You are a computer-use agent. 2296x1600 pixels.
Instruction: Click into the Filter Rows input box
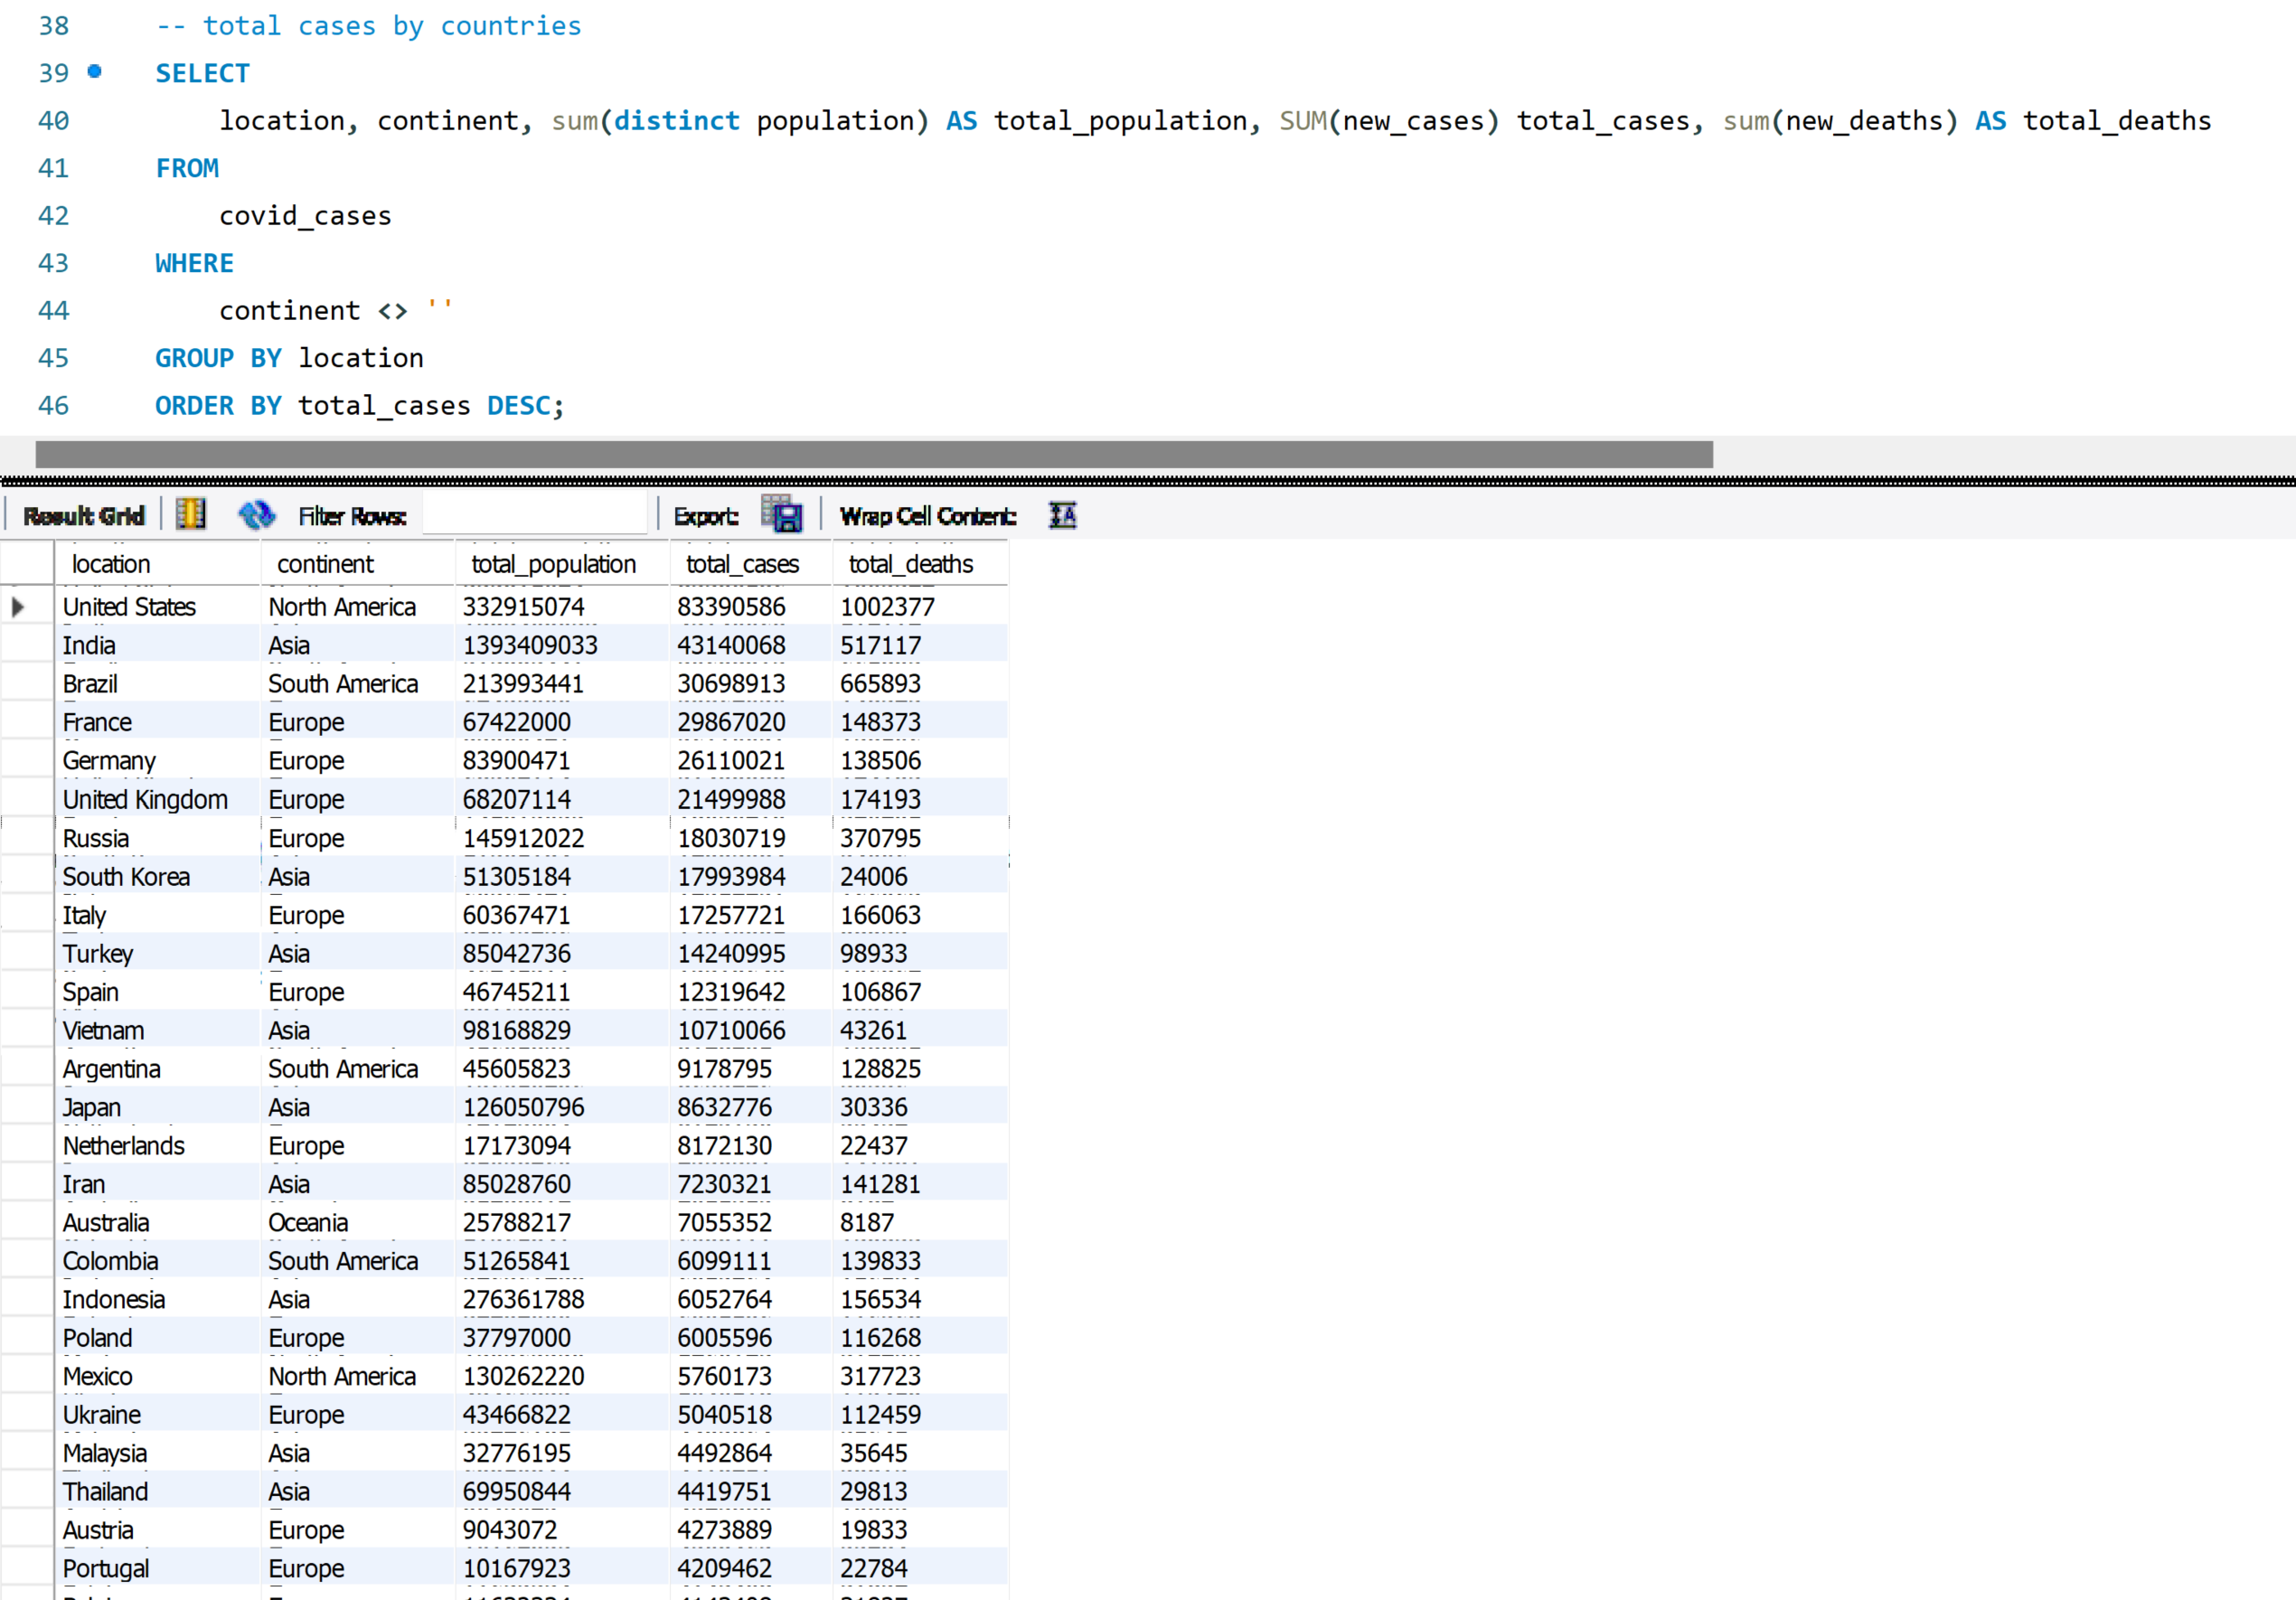point(534,515)
